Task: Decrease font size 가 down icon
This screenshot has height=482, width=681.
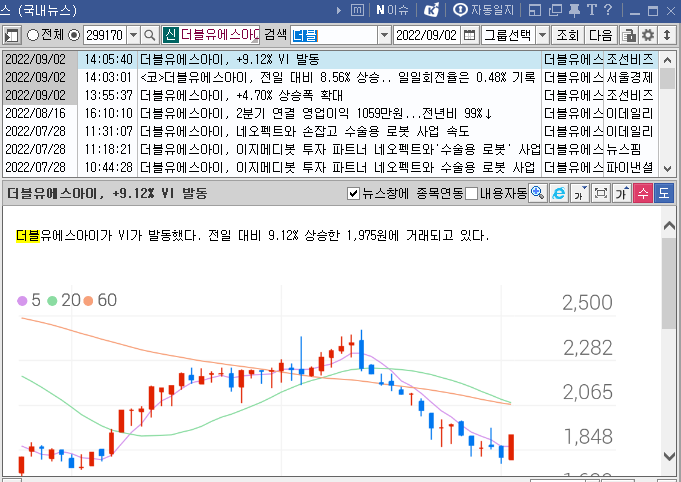Action: (580, 193)
